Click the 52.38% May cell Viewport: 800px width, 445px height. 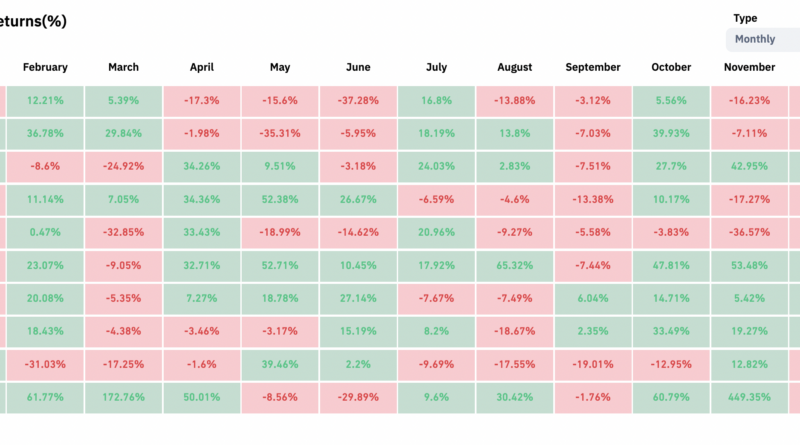click(280, 199)
